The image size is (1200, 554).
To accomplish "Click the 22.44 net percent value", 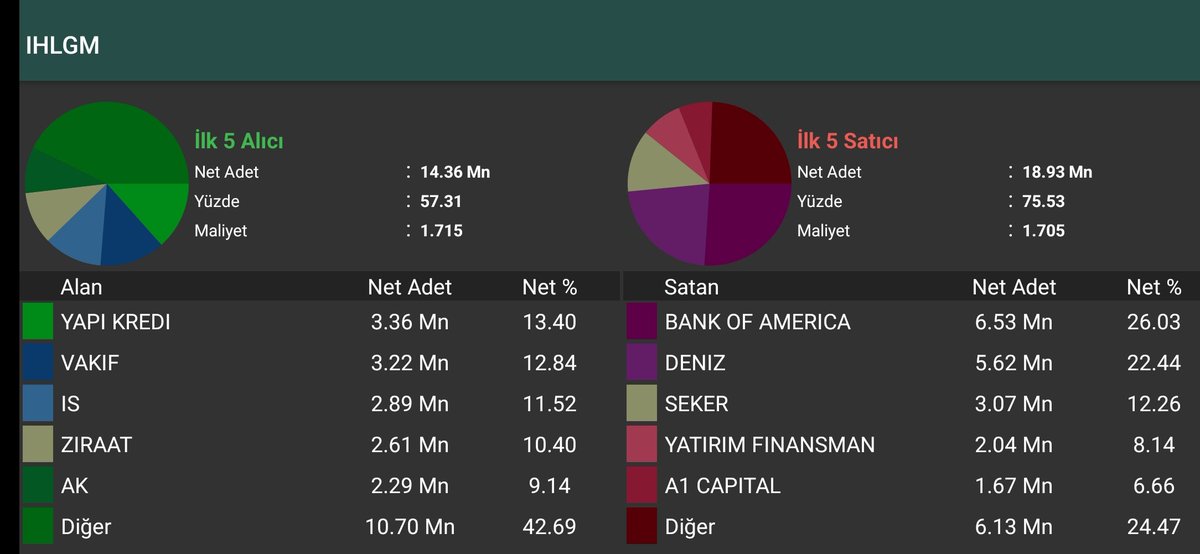I will click(1154, 363).
